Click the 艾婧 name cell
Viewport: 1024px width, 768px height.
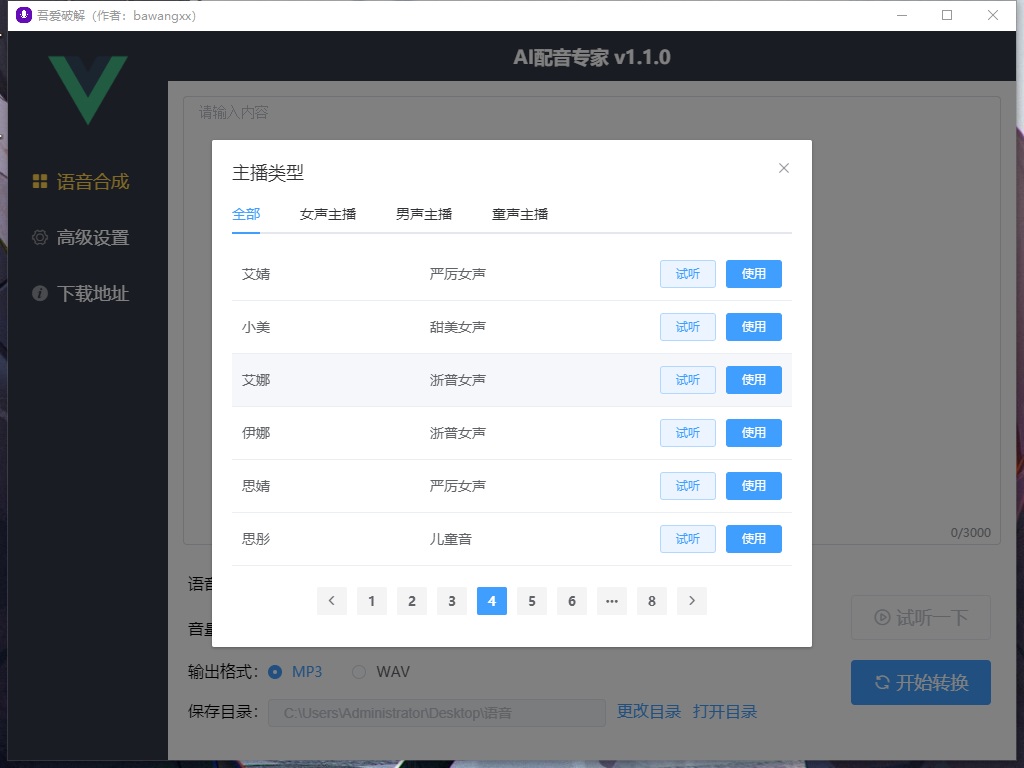[x=256, y=274]
